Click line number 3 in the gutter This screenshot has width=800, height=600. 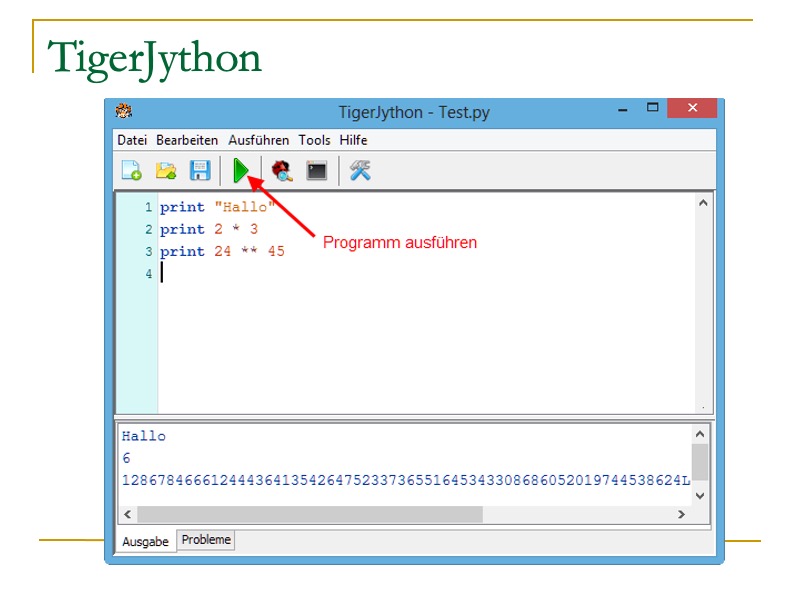(148, 252)
